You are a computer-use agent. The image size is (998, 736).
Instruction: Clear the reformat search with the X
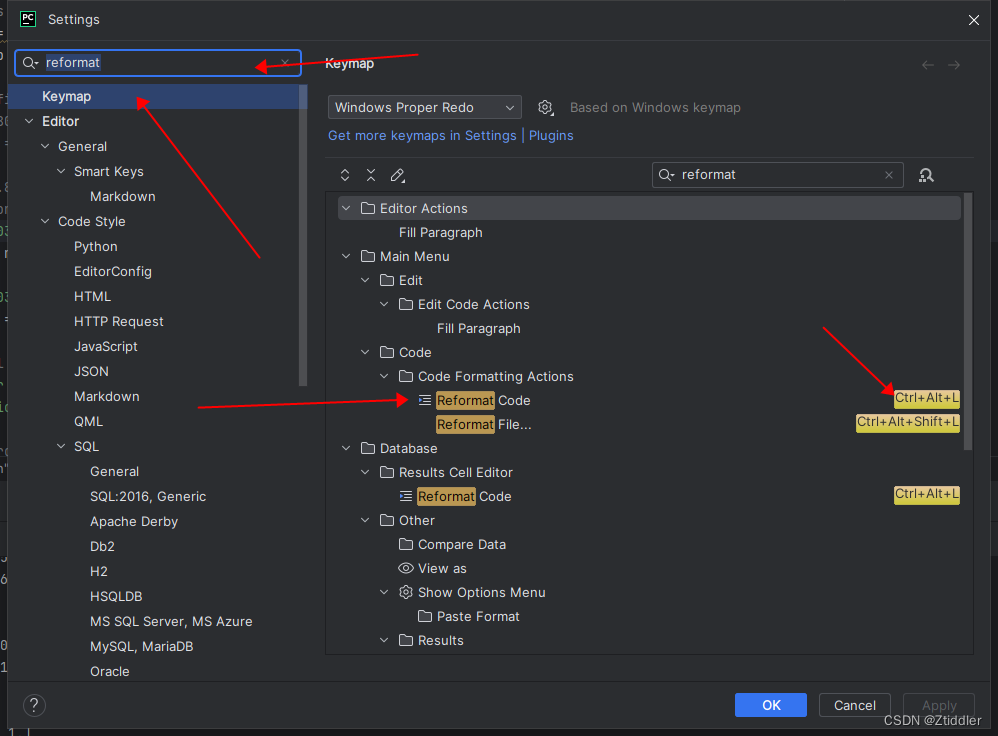(x=888, y=174)
